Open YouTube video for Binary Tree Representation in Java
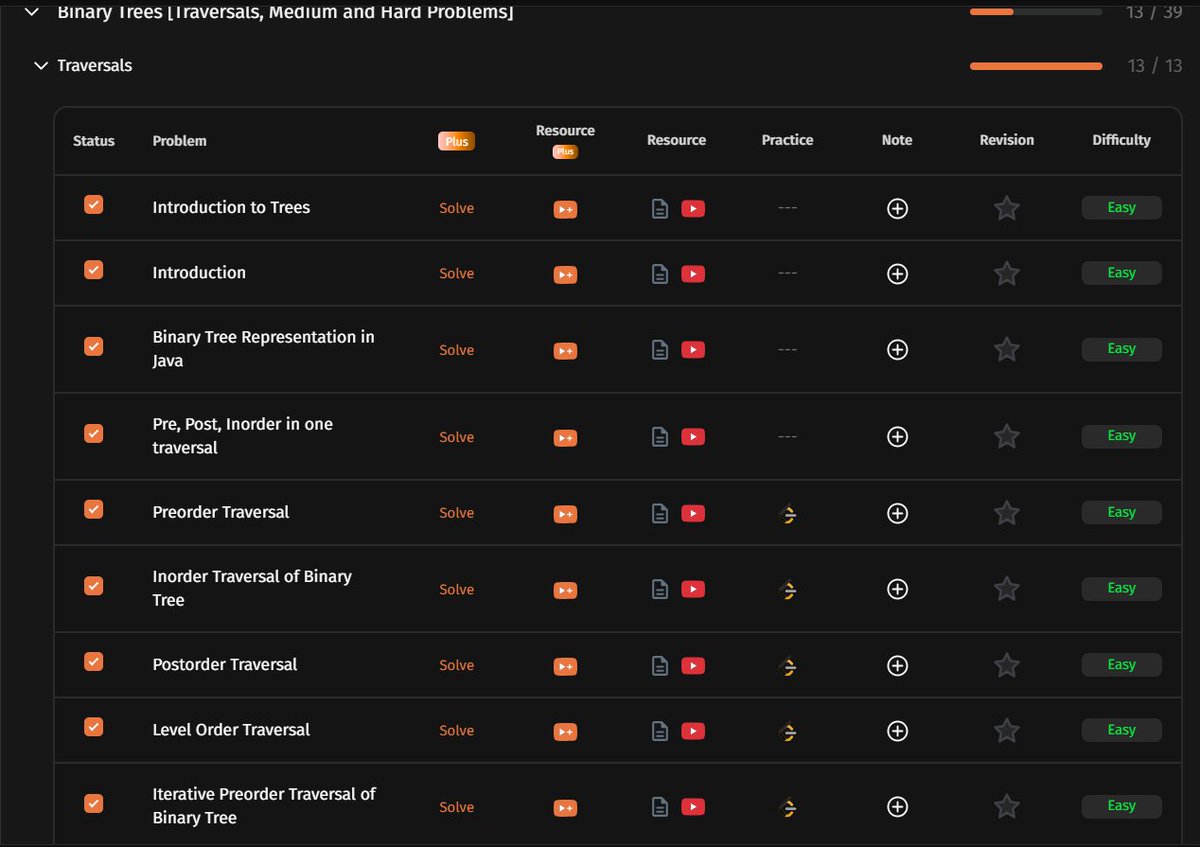This screenshot has height=847, width=1200. coord(693,349)
